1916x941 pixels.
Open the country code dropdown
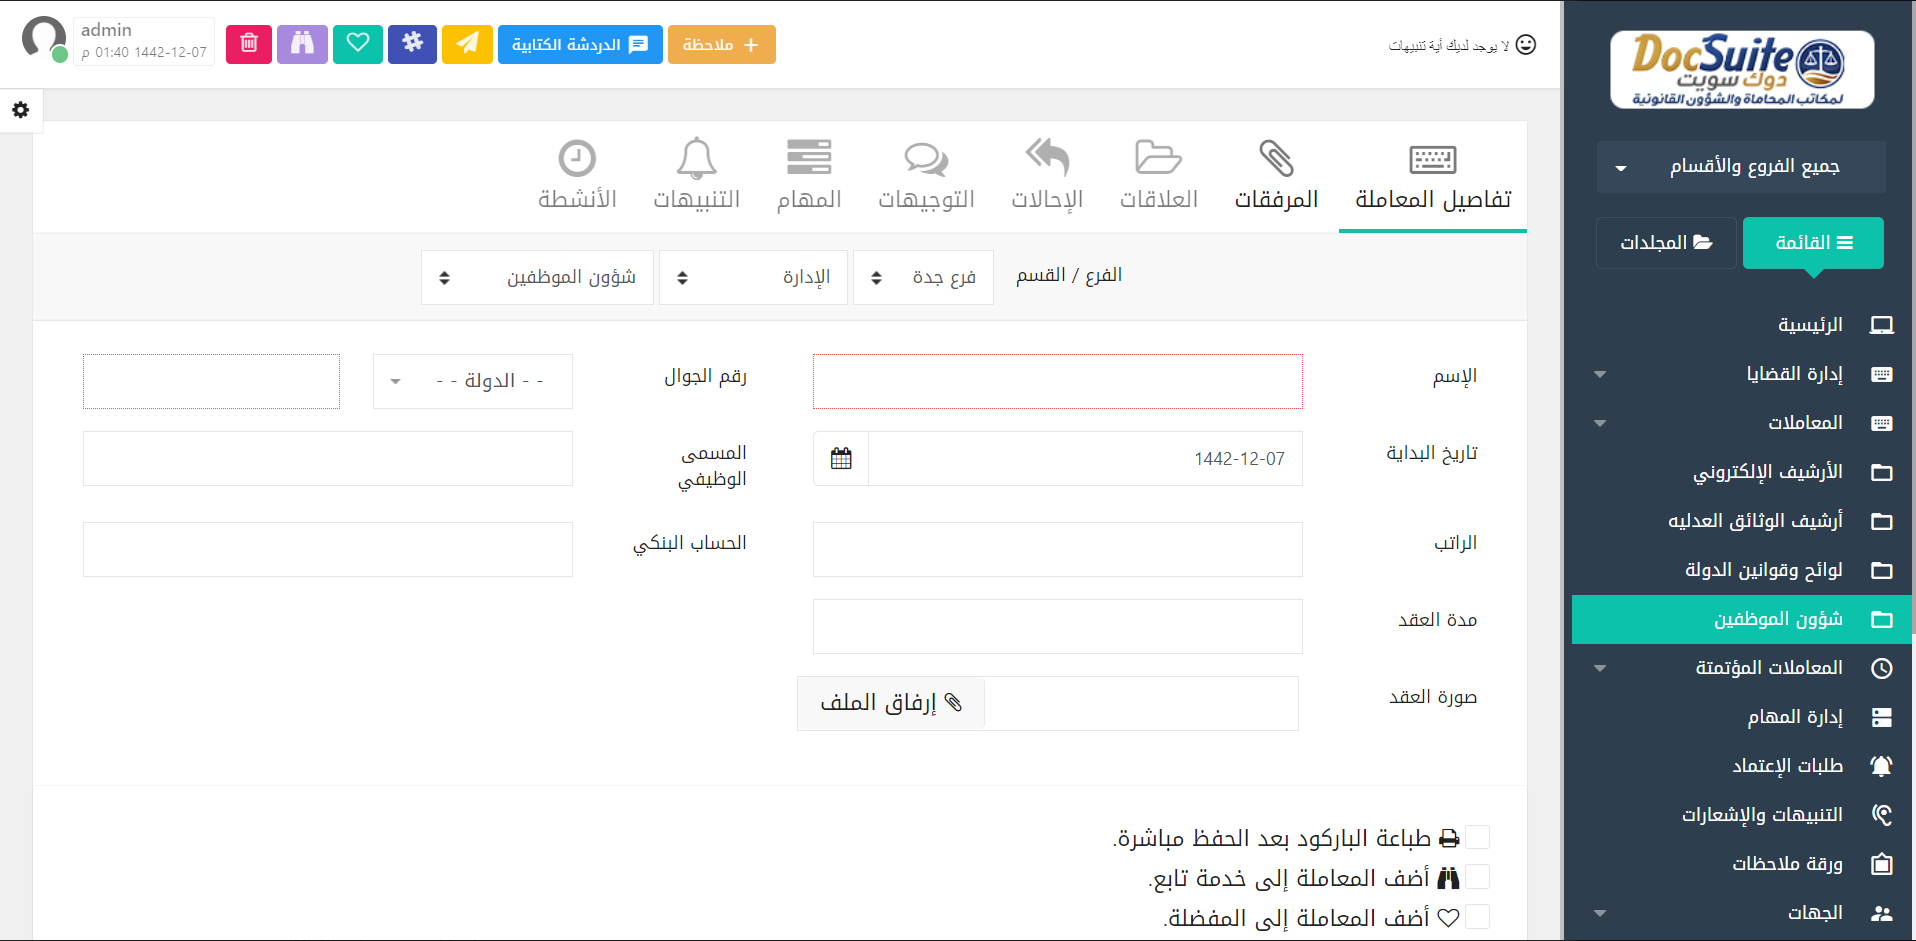pos(473,381)
